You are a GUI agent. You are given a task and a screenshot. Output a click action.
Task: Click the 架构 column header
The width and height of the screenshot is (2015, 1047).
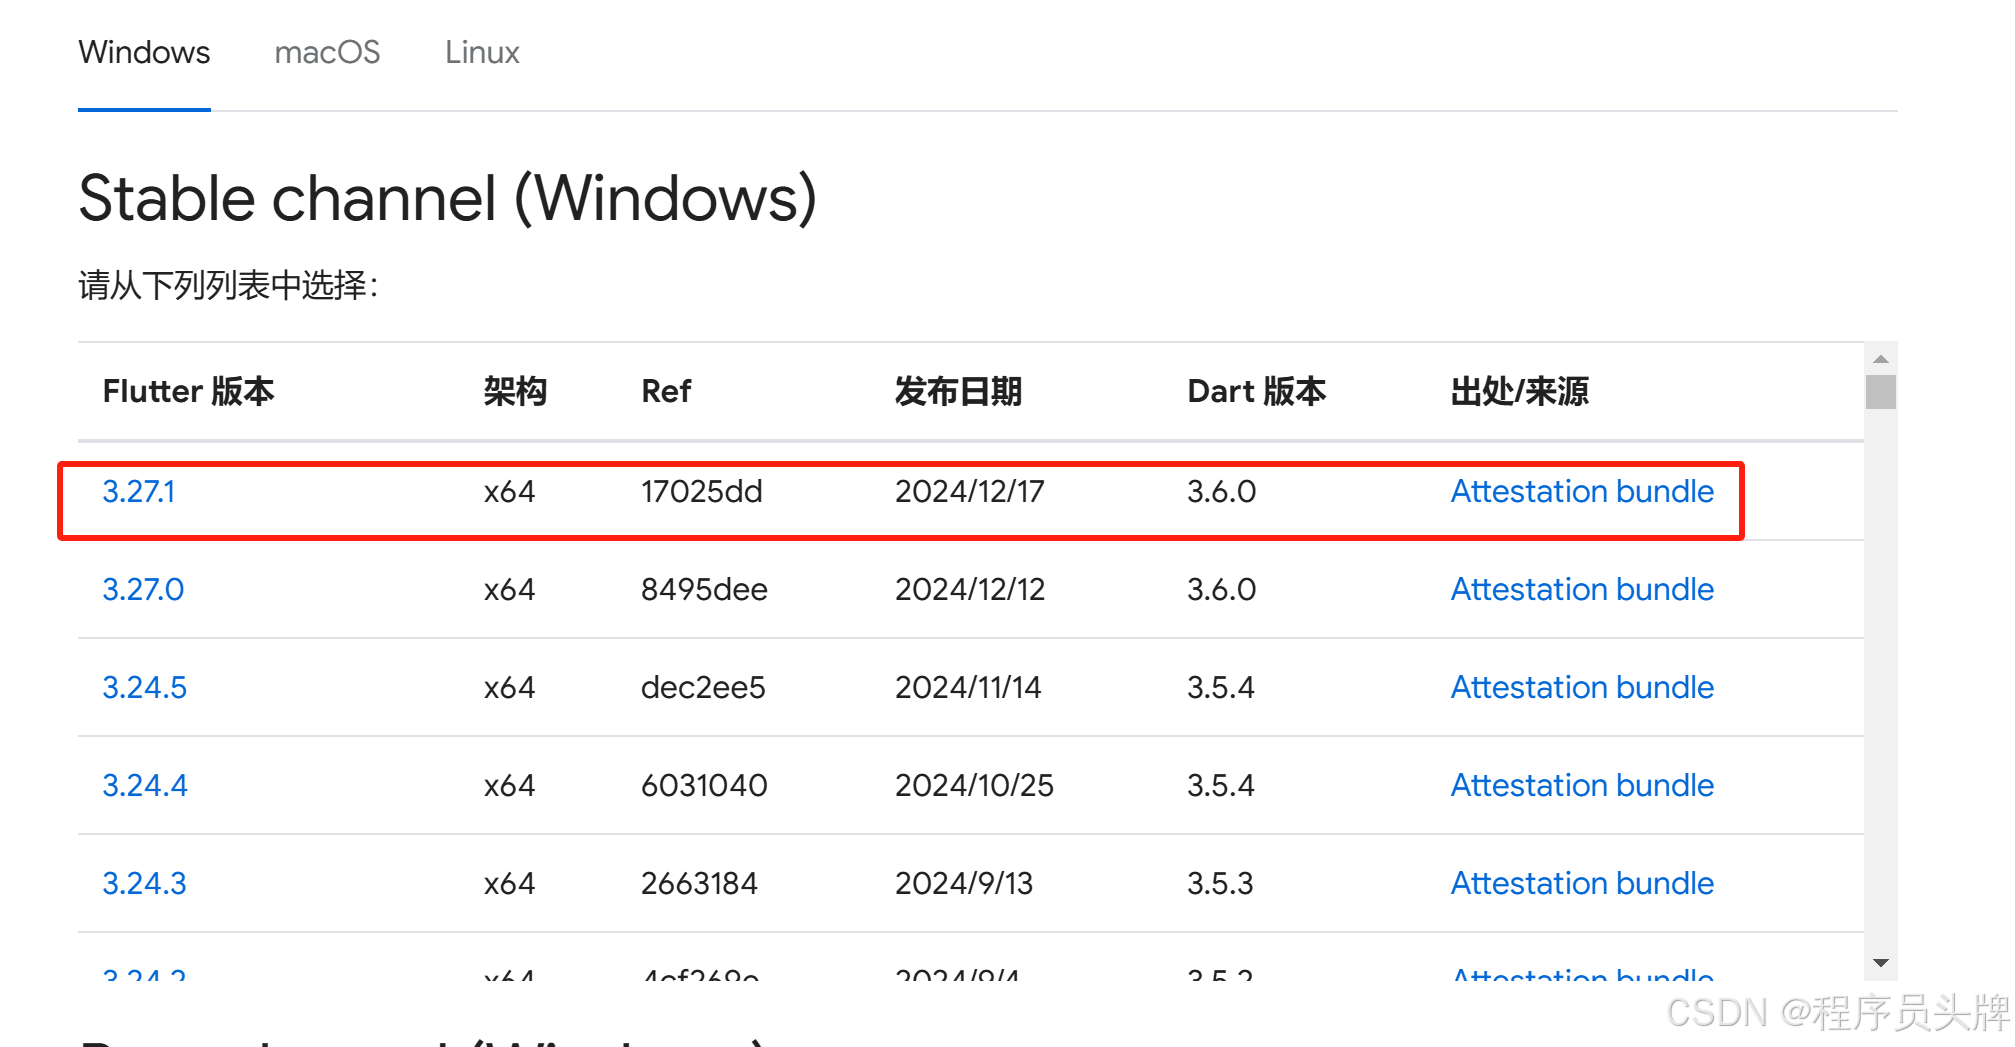point(515,391)
